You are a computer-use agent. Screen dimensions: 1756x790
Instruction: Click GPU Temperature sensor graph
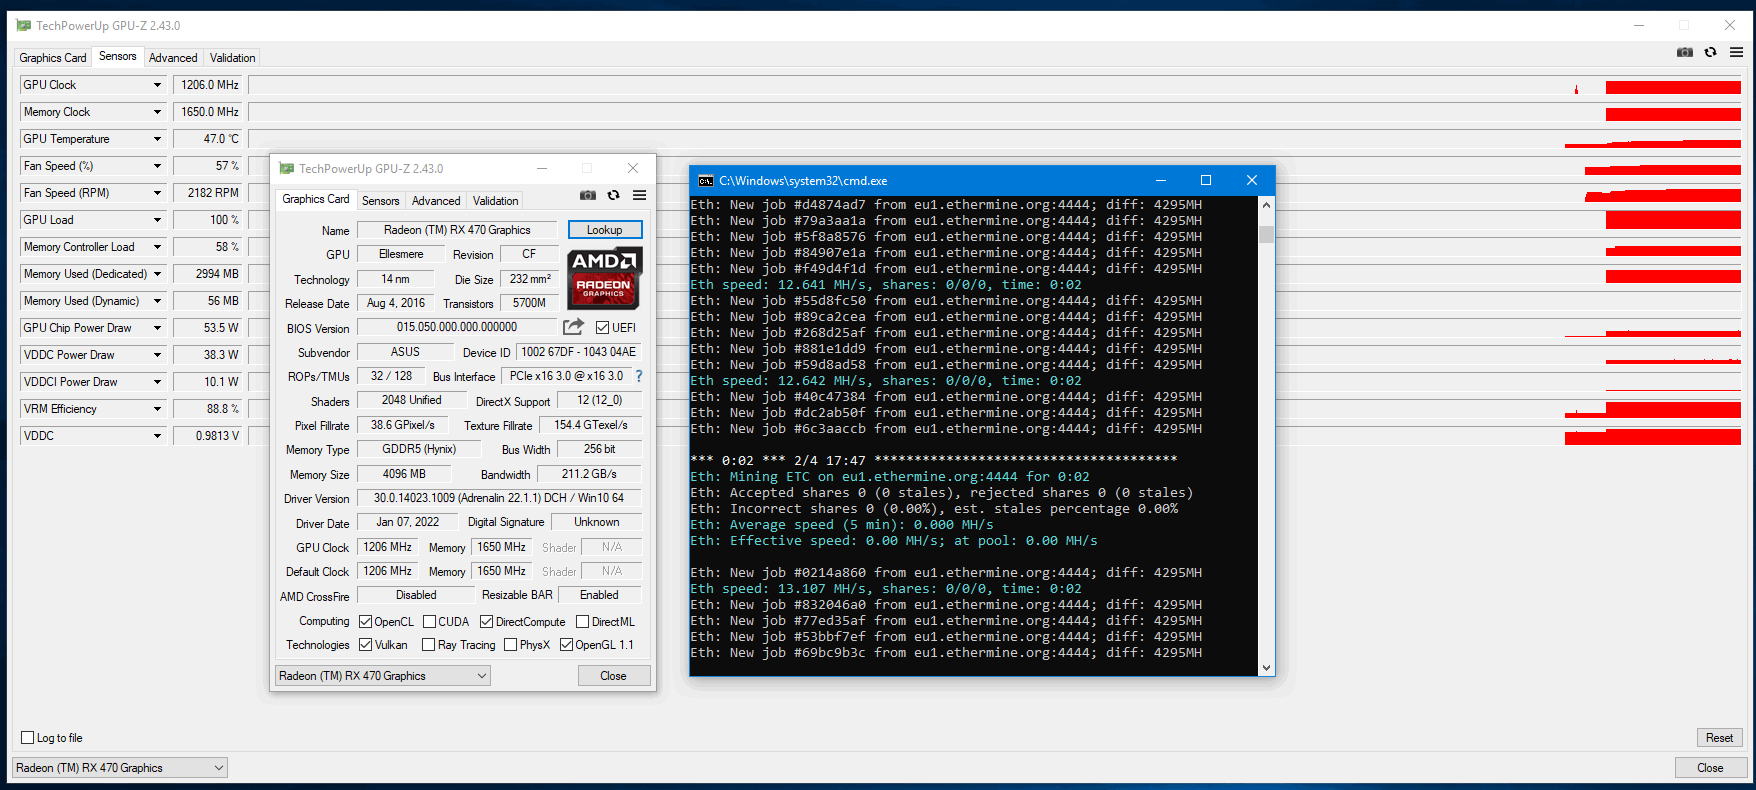coord(995,139)
